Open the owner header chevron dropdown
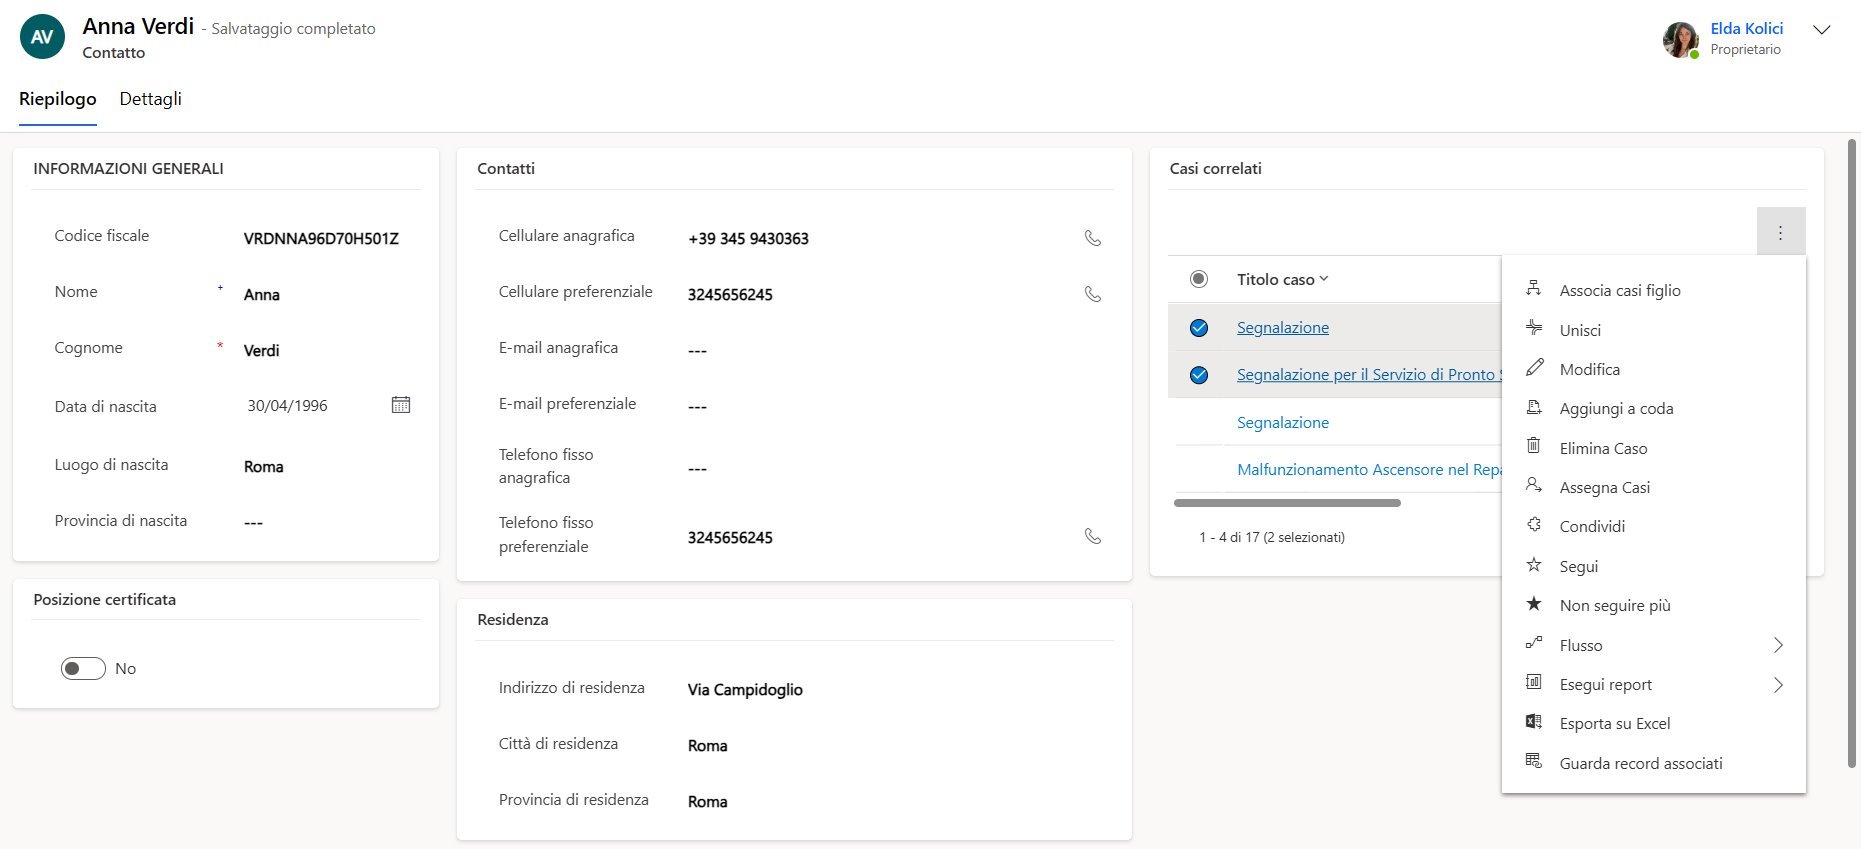The height and width of the screenshot is (849, 1861). 1821,30
